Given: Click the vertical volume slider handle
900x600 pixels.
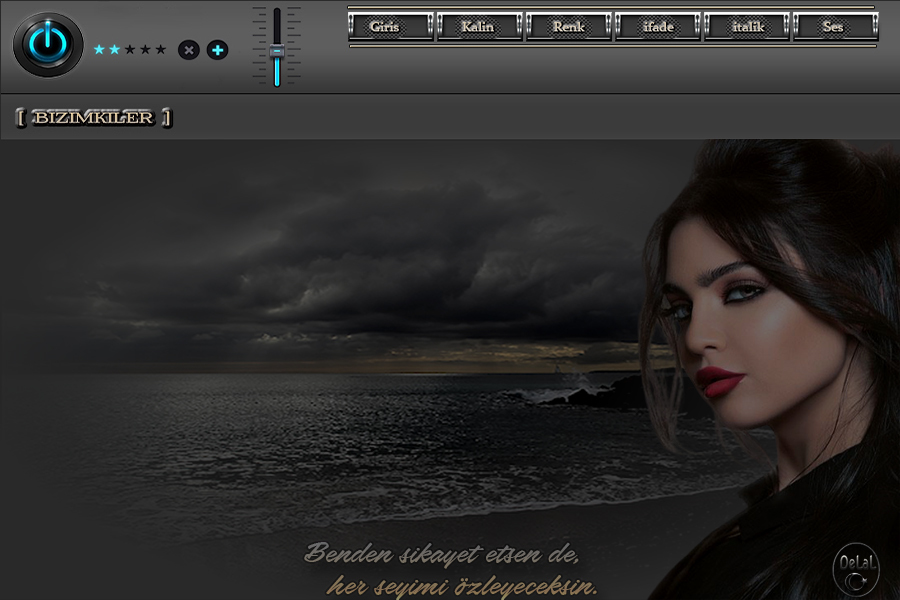Looking at the screenshot, I should (277, 51).
